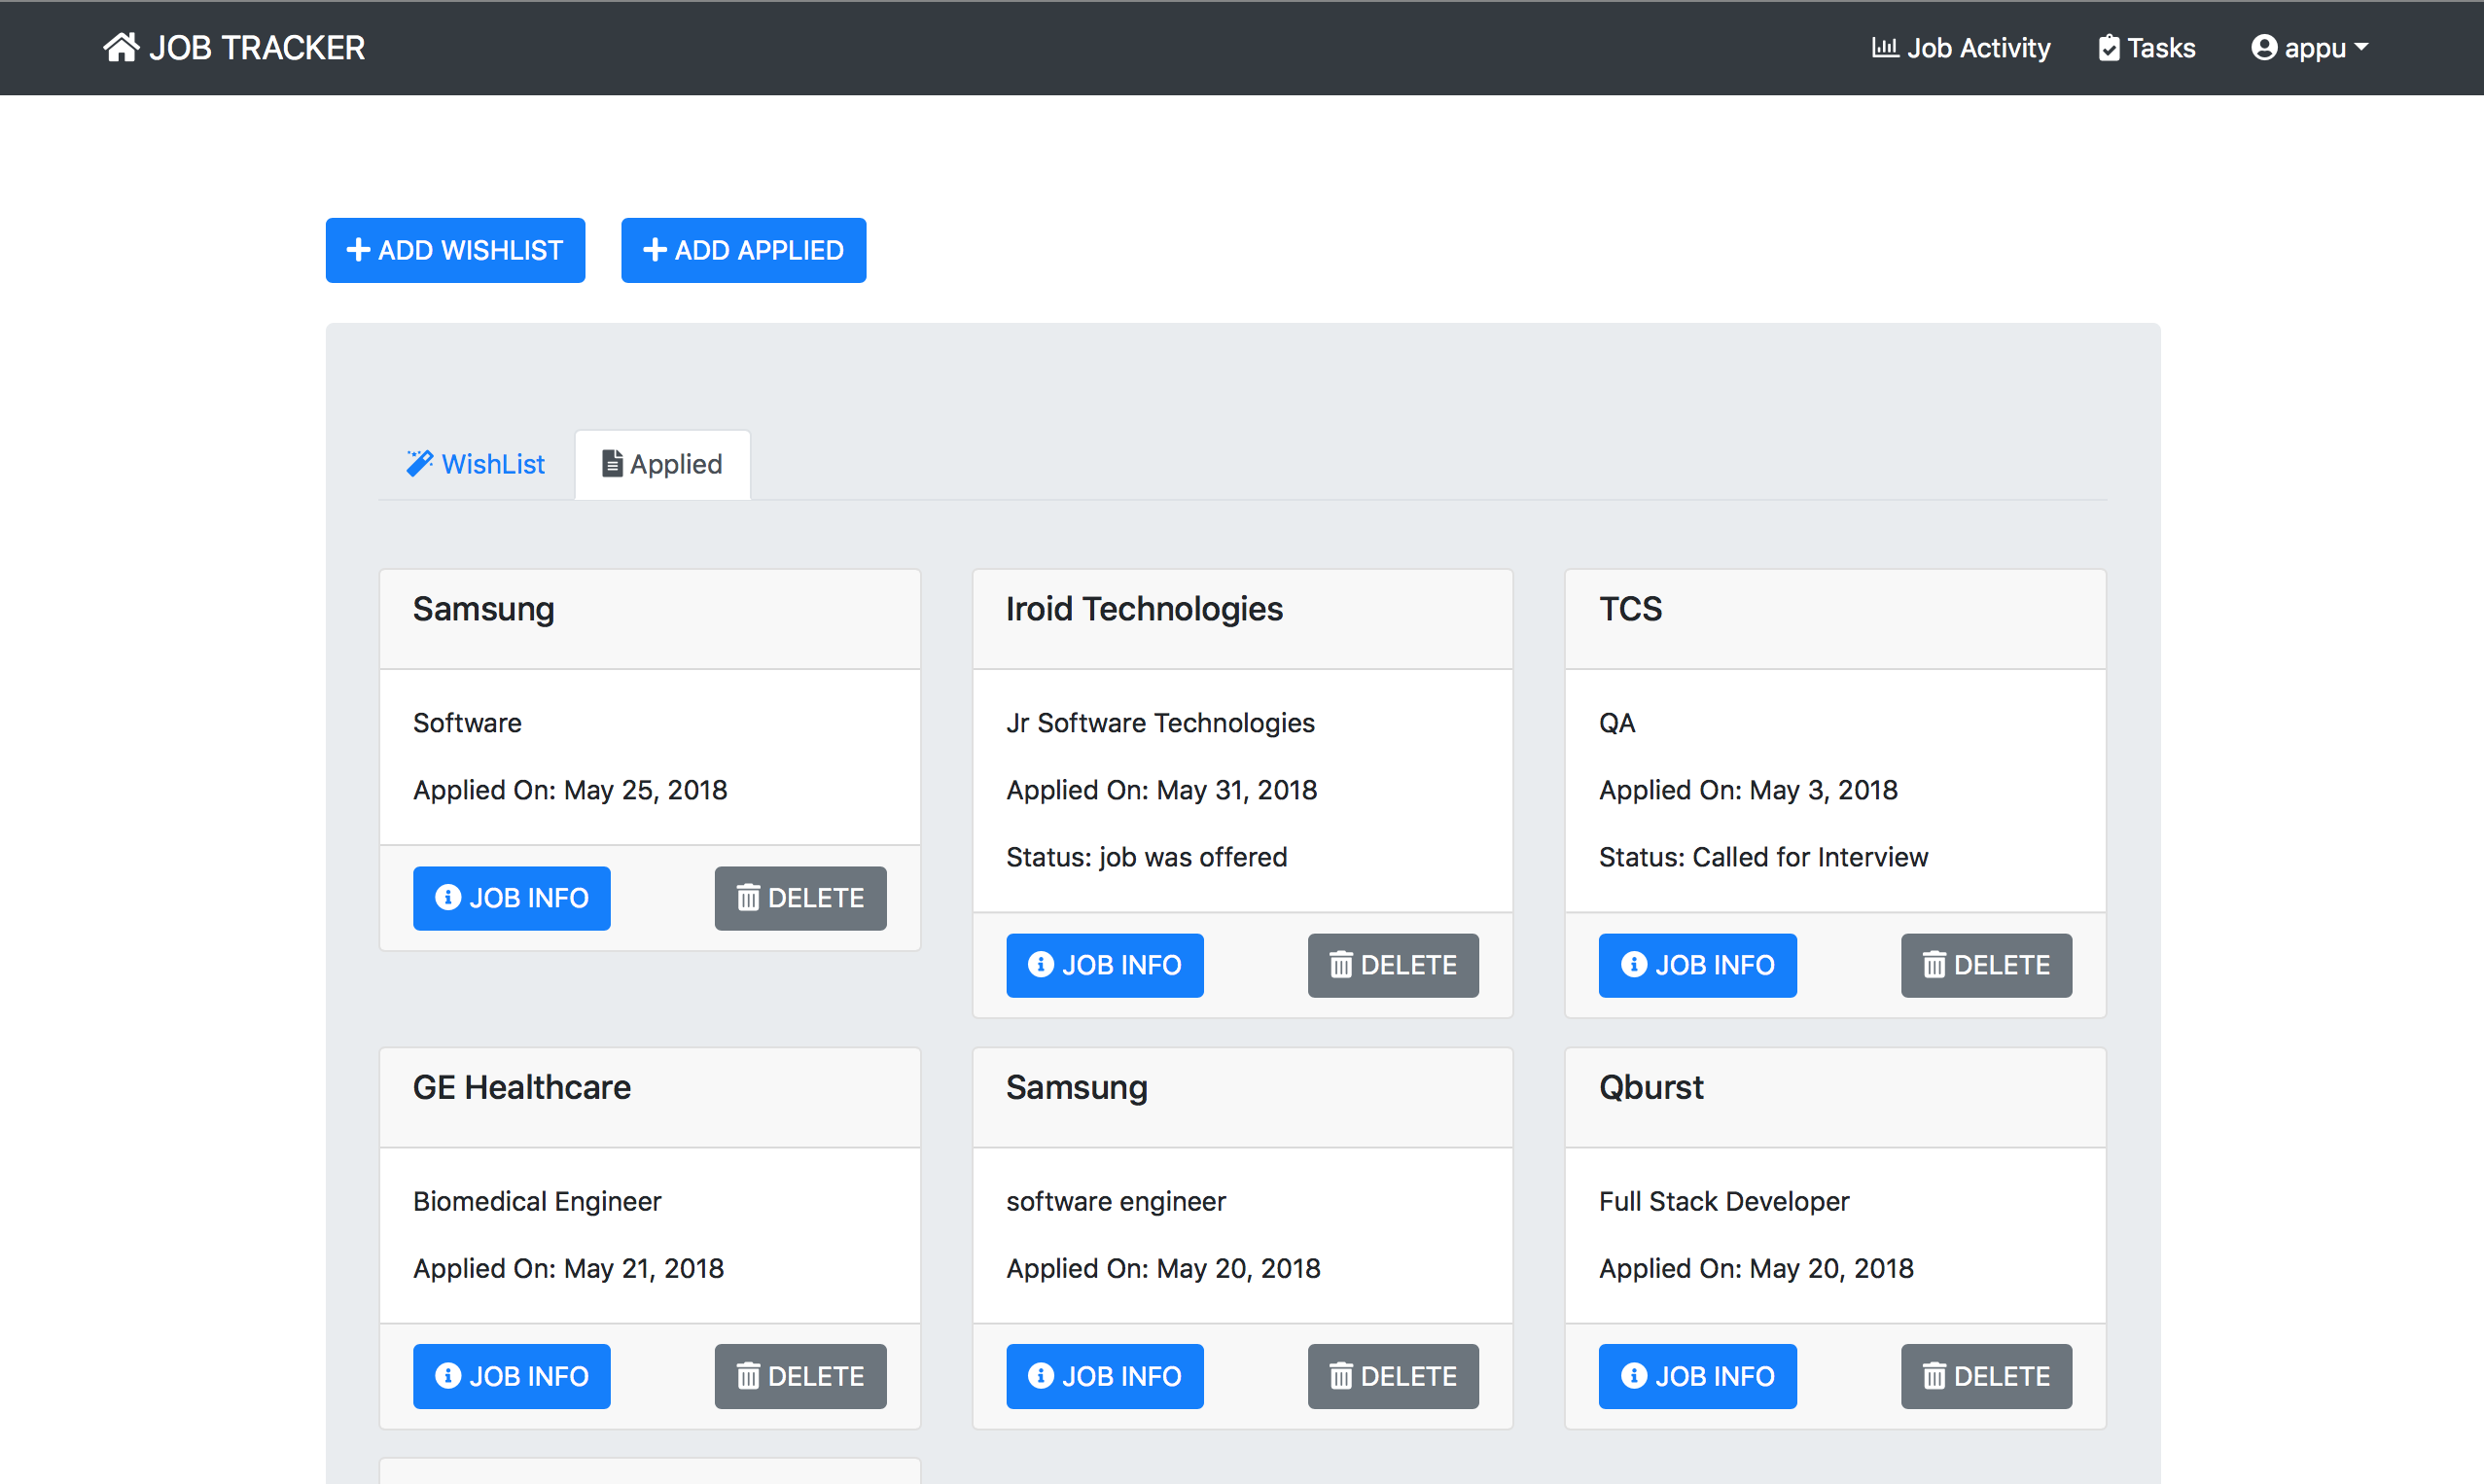Click the ADD APPLIED button
The width and height of the screenshot is (2484, 1484).
click(743, 249)
